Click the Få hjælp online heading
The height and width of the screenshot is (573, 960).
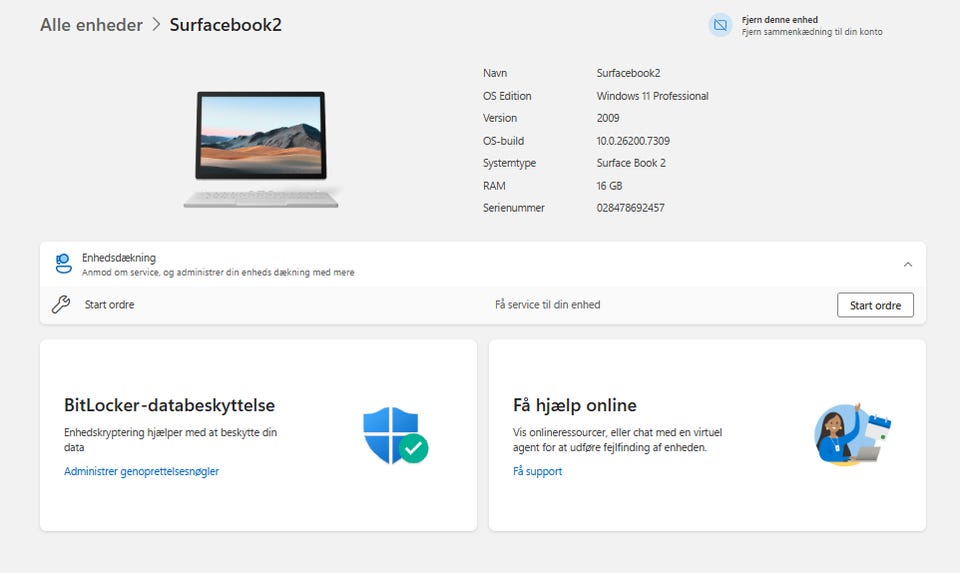[574, 405]
